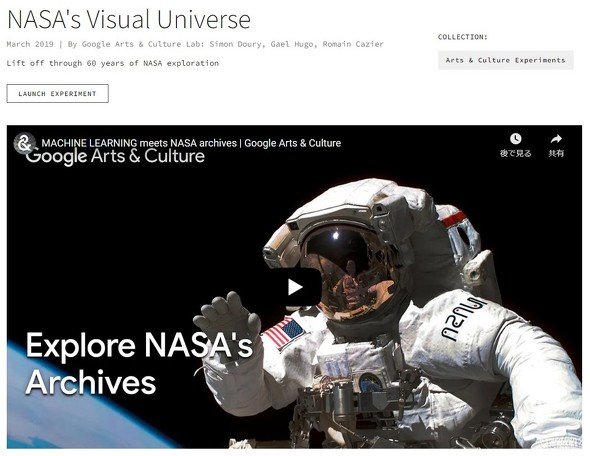Click the March 2019 date text
The width and height of the screenshot is (590, 456).
point(30,44)
